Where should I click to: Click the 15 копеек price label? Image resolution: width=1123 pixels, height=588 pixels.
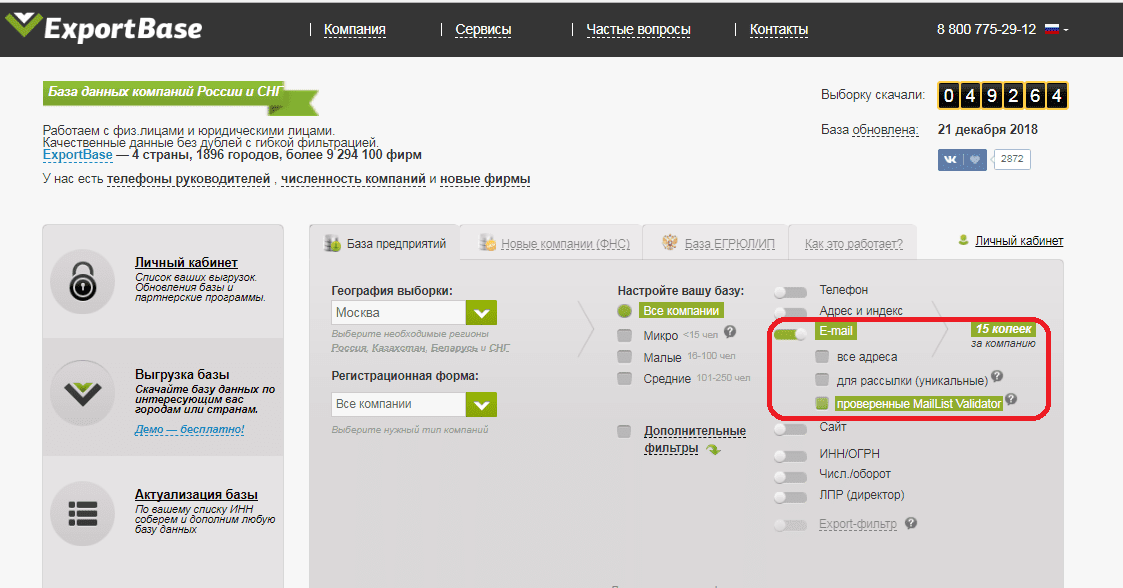(x=1003, y=329)
